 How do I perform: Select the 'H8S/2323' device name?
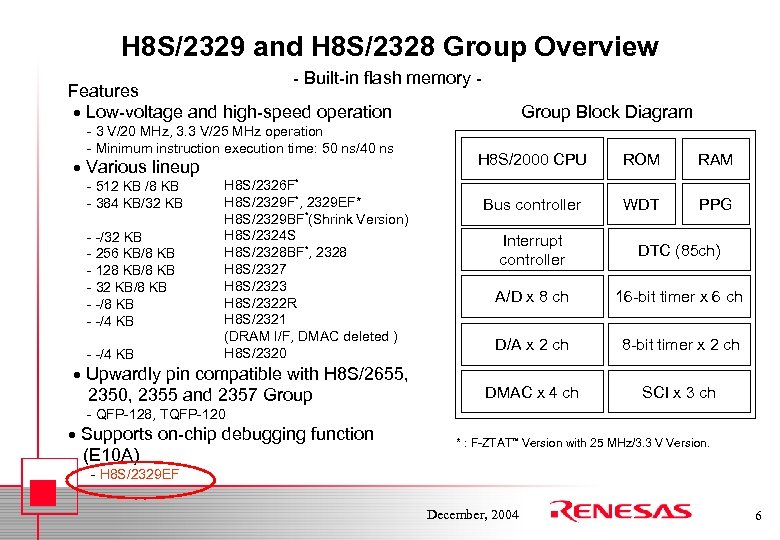click(x=255, y=286)
